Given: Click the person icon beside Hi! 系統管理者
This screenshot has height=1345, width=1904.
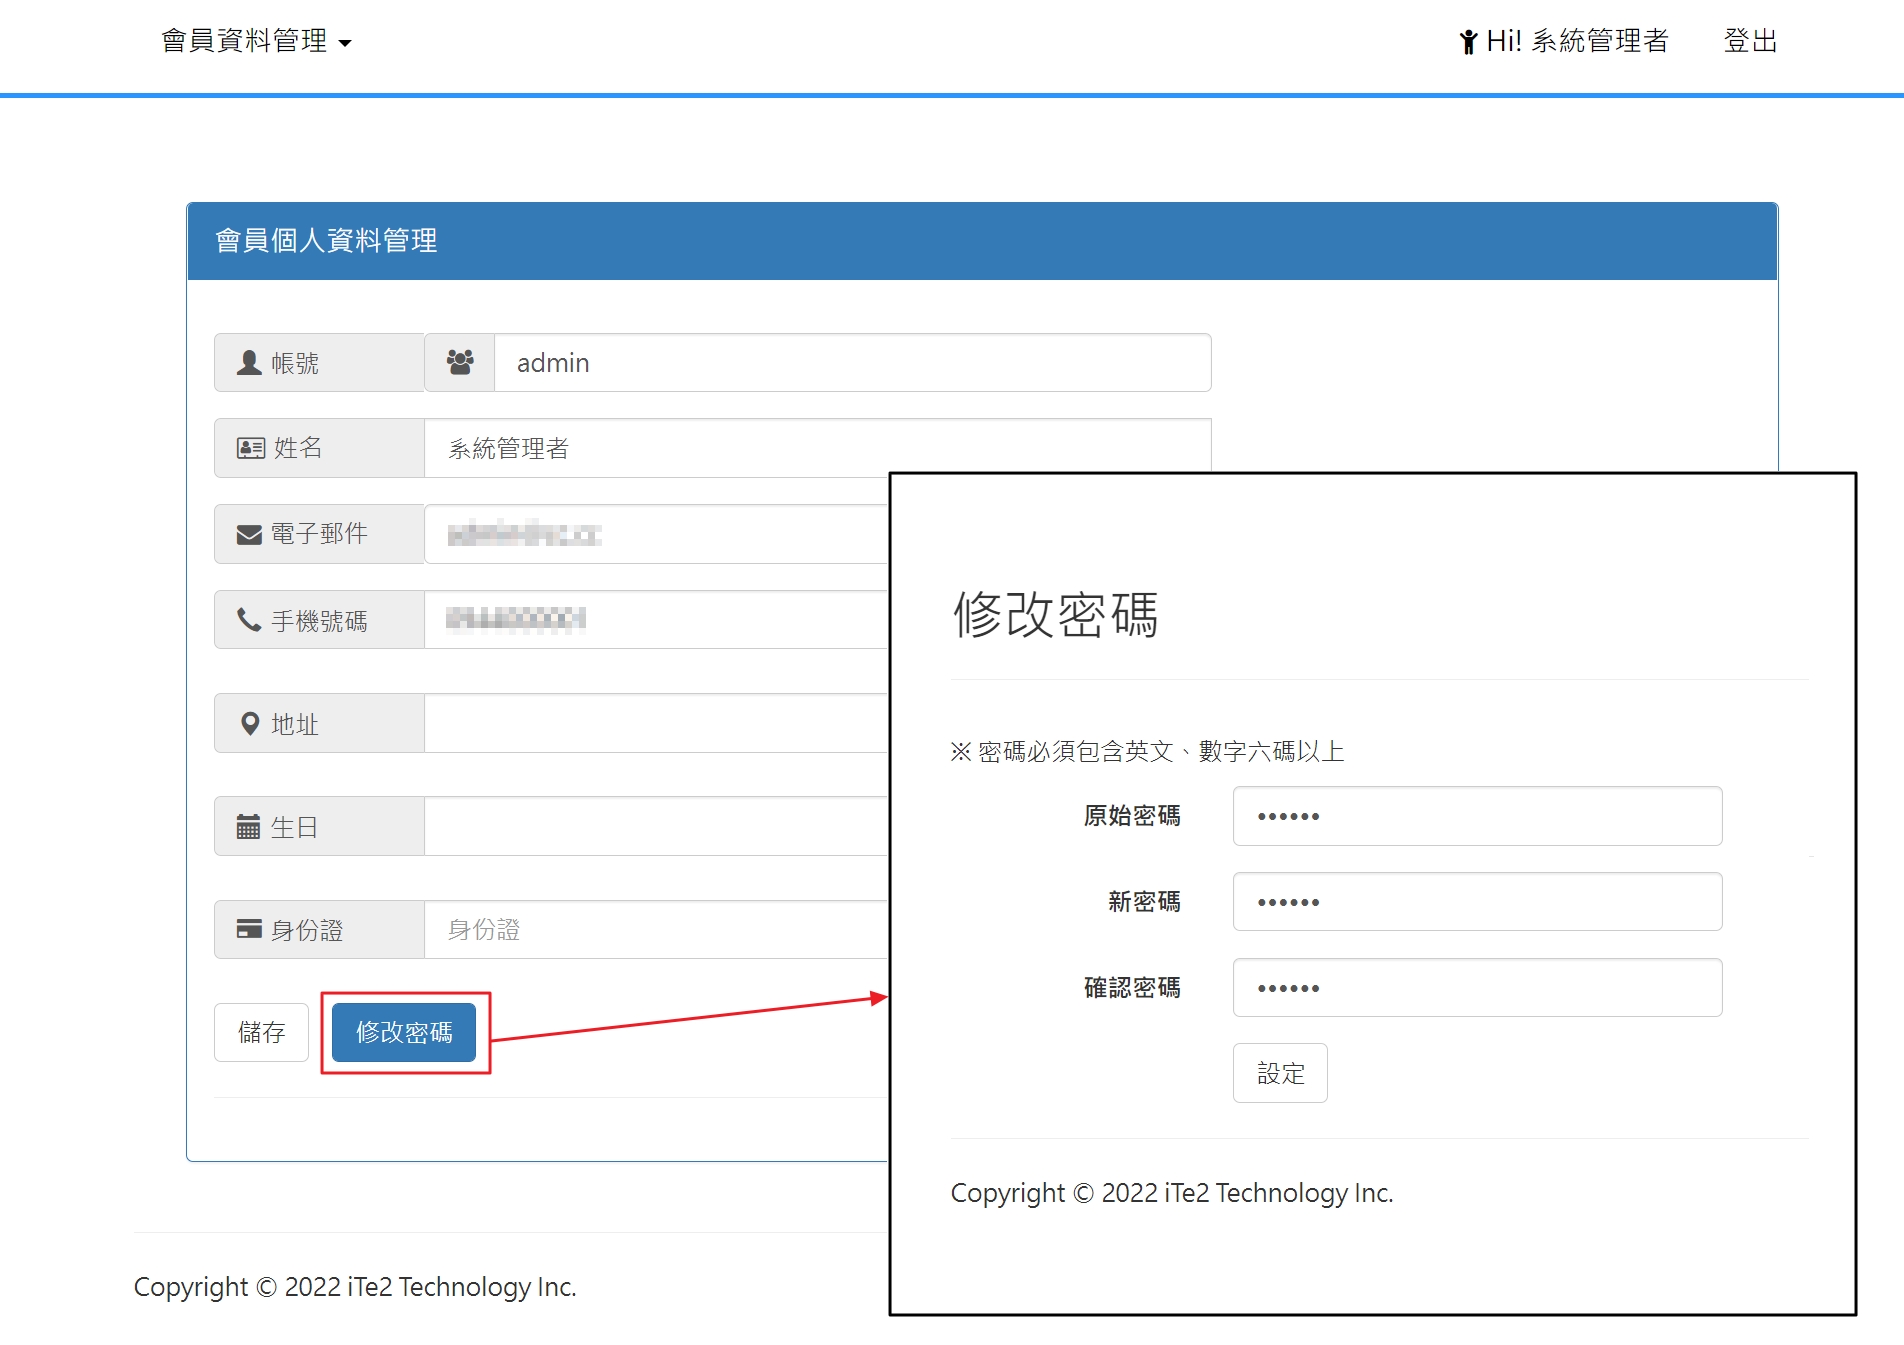Looking at the screenshot, I should click(1468, 42).
